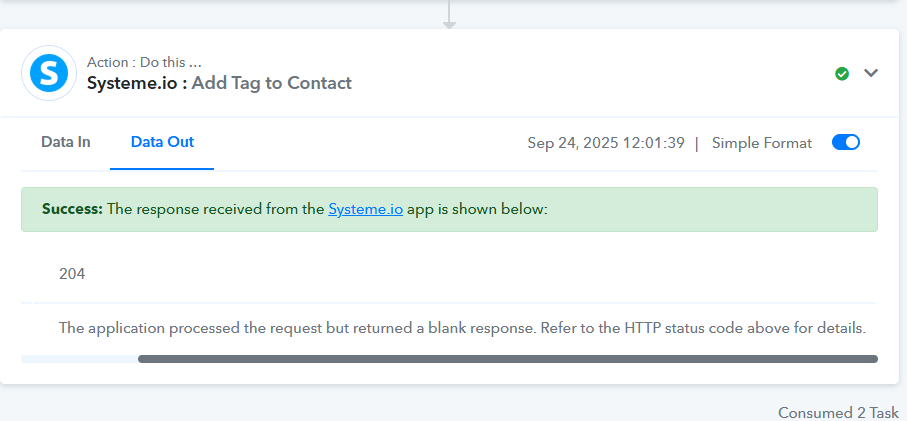Click the Sep 24, 2025 12:01:39 timestamp

606,143
